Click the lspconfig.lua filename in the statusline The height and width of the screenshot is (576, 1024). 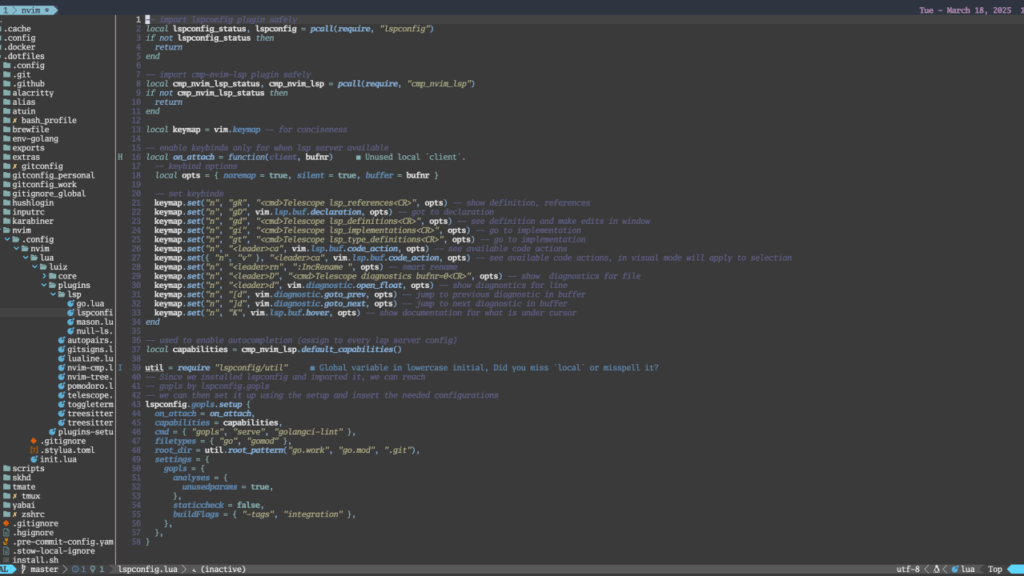[148, 569]
